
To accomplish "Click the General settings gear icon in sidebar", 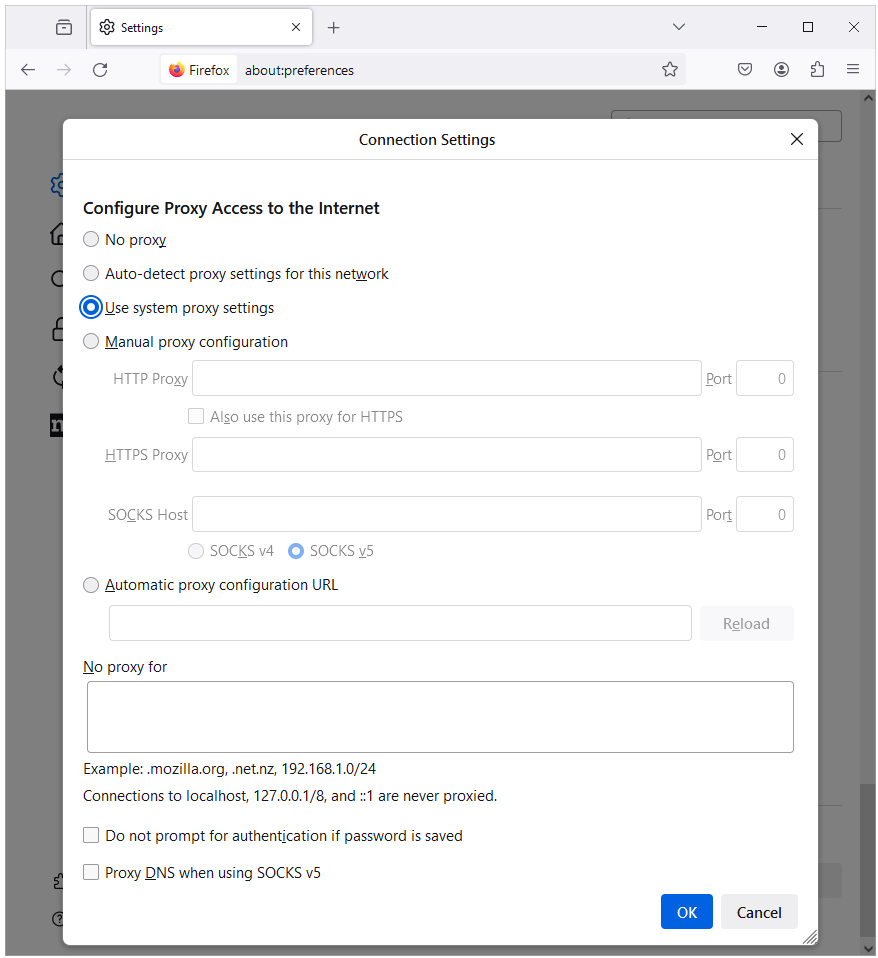I will [x=59, y=184].
